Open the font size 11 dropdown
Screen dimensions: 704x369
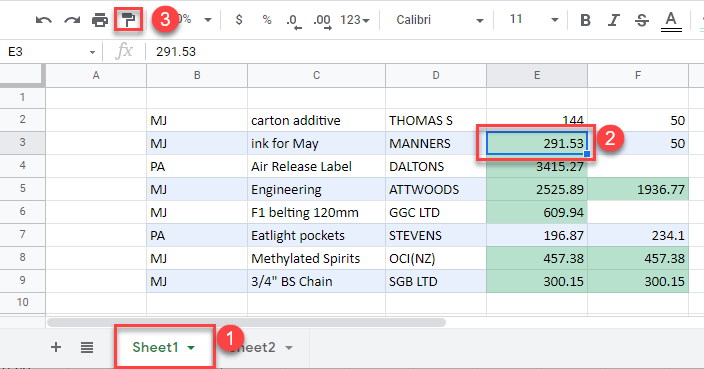click(533, 20)
